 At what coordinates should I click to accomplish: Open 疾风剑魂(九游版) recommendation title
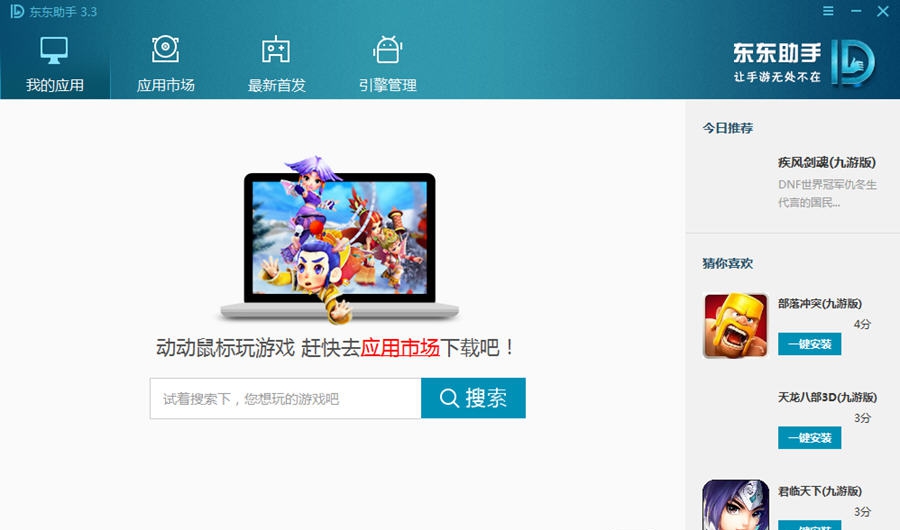[827, 163]
